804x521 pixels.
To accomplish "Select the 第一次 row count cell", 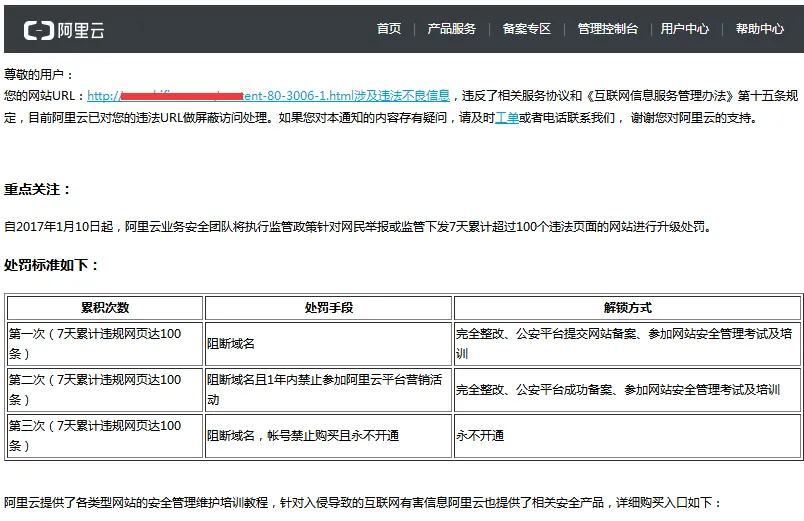I will [x=105, y=344].
